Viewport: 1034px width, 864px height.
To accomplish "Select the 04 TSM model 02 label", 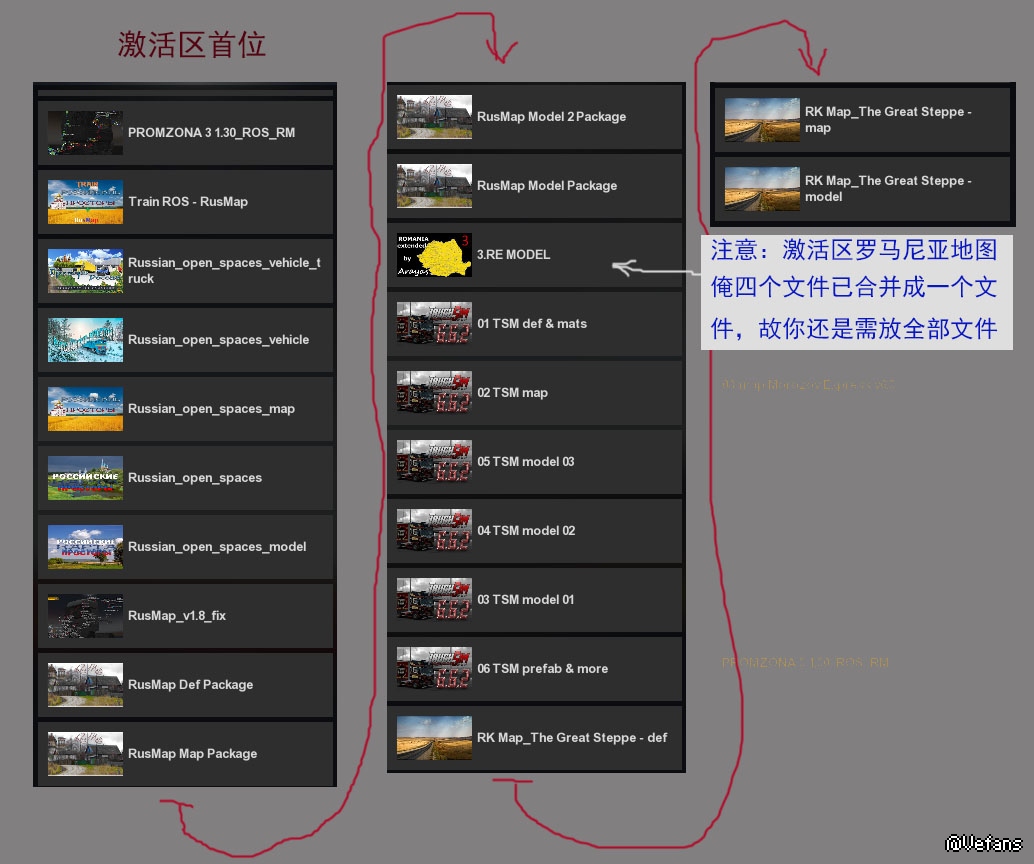I will 526,530.
